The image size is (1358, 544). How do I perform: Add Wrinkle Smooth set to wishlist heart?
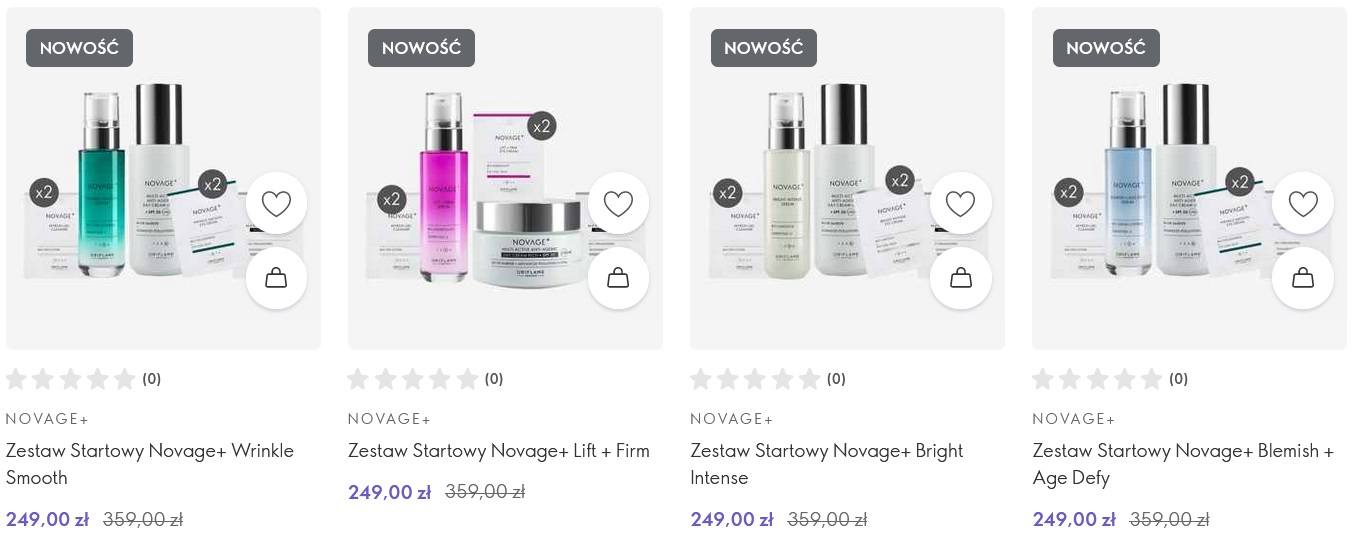click(276, 203)
